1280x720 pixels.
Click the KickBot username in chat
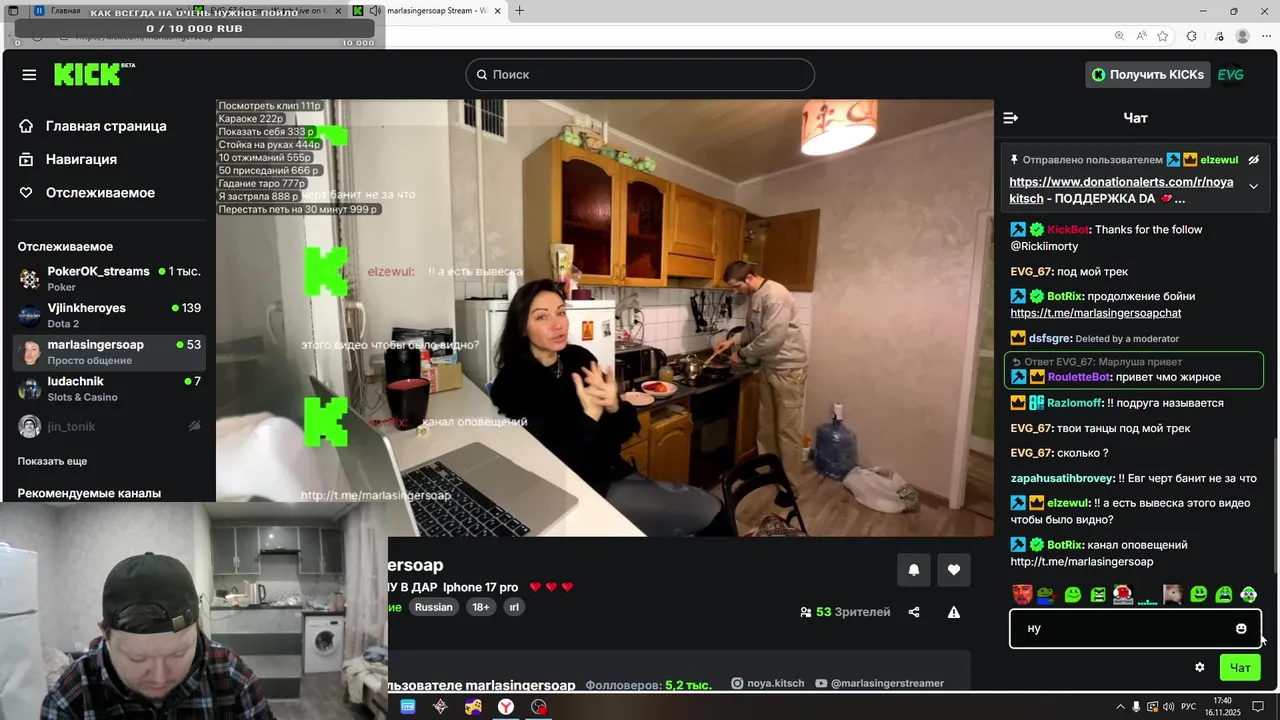click(1068, 230)
